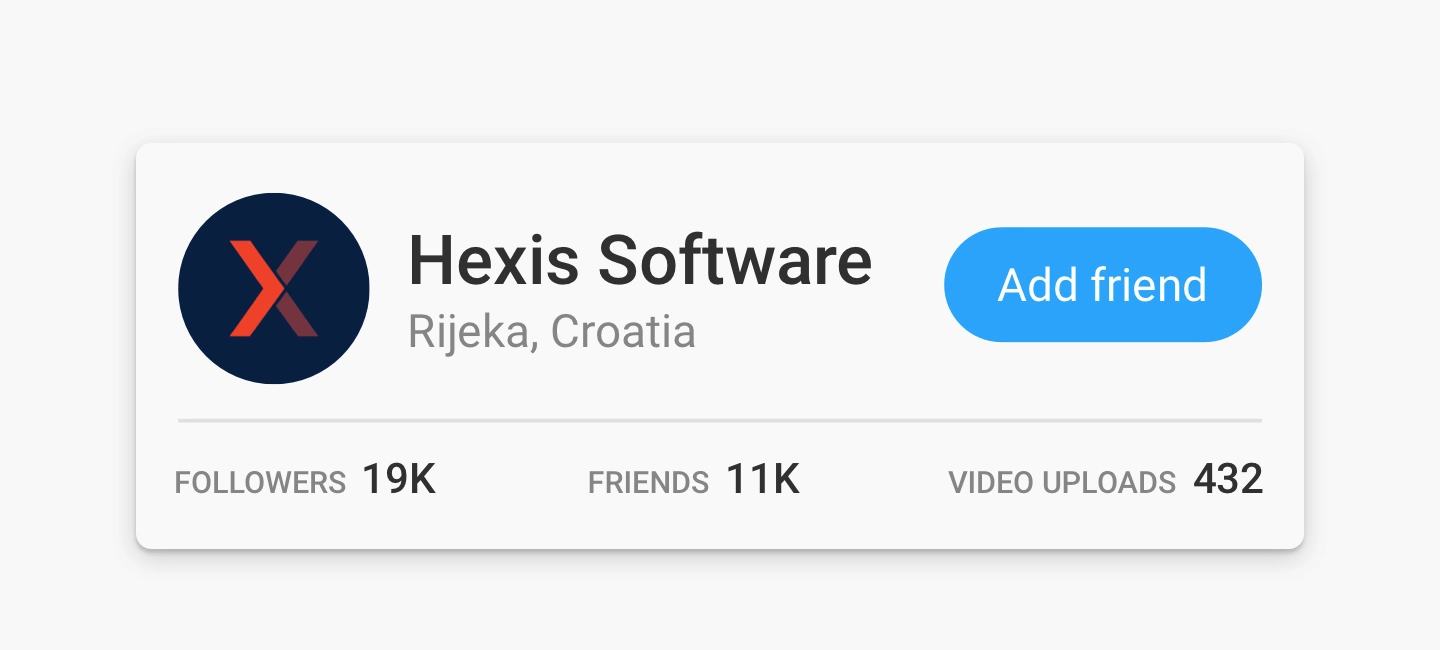Open the FRIENDS list label
This screenshot has height=650, width=1440.
click(x=648, y=483)
